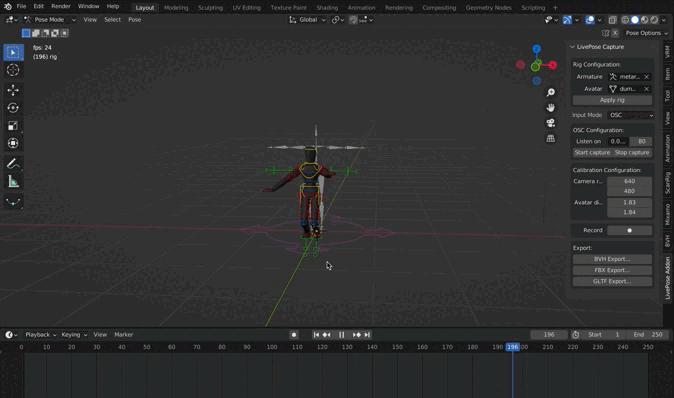Switch perspective/orthographic grid icon
The height and width of the screenshot is (398, 674).
[551, 138]
